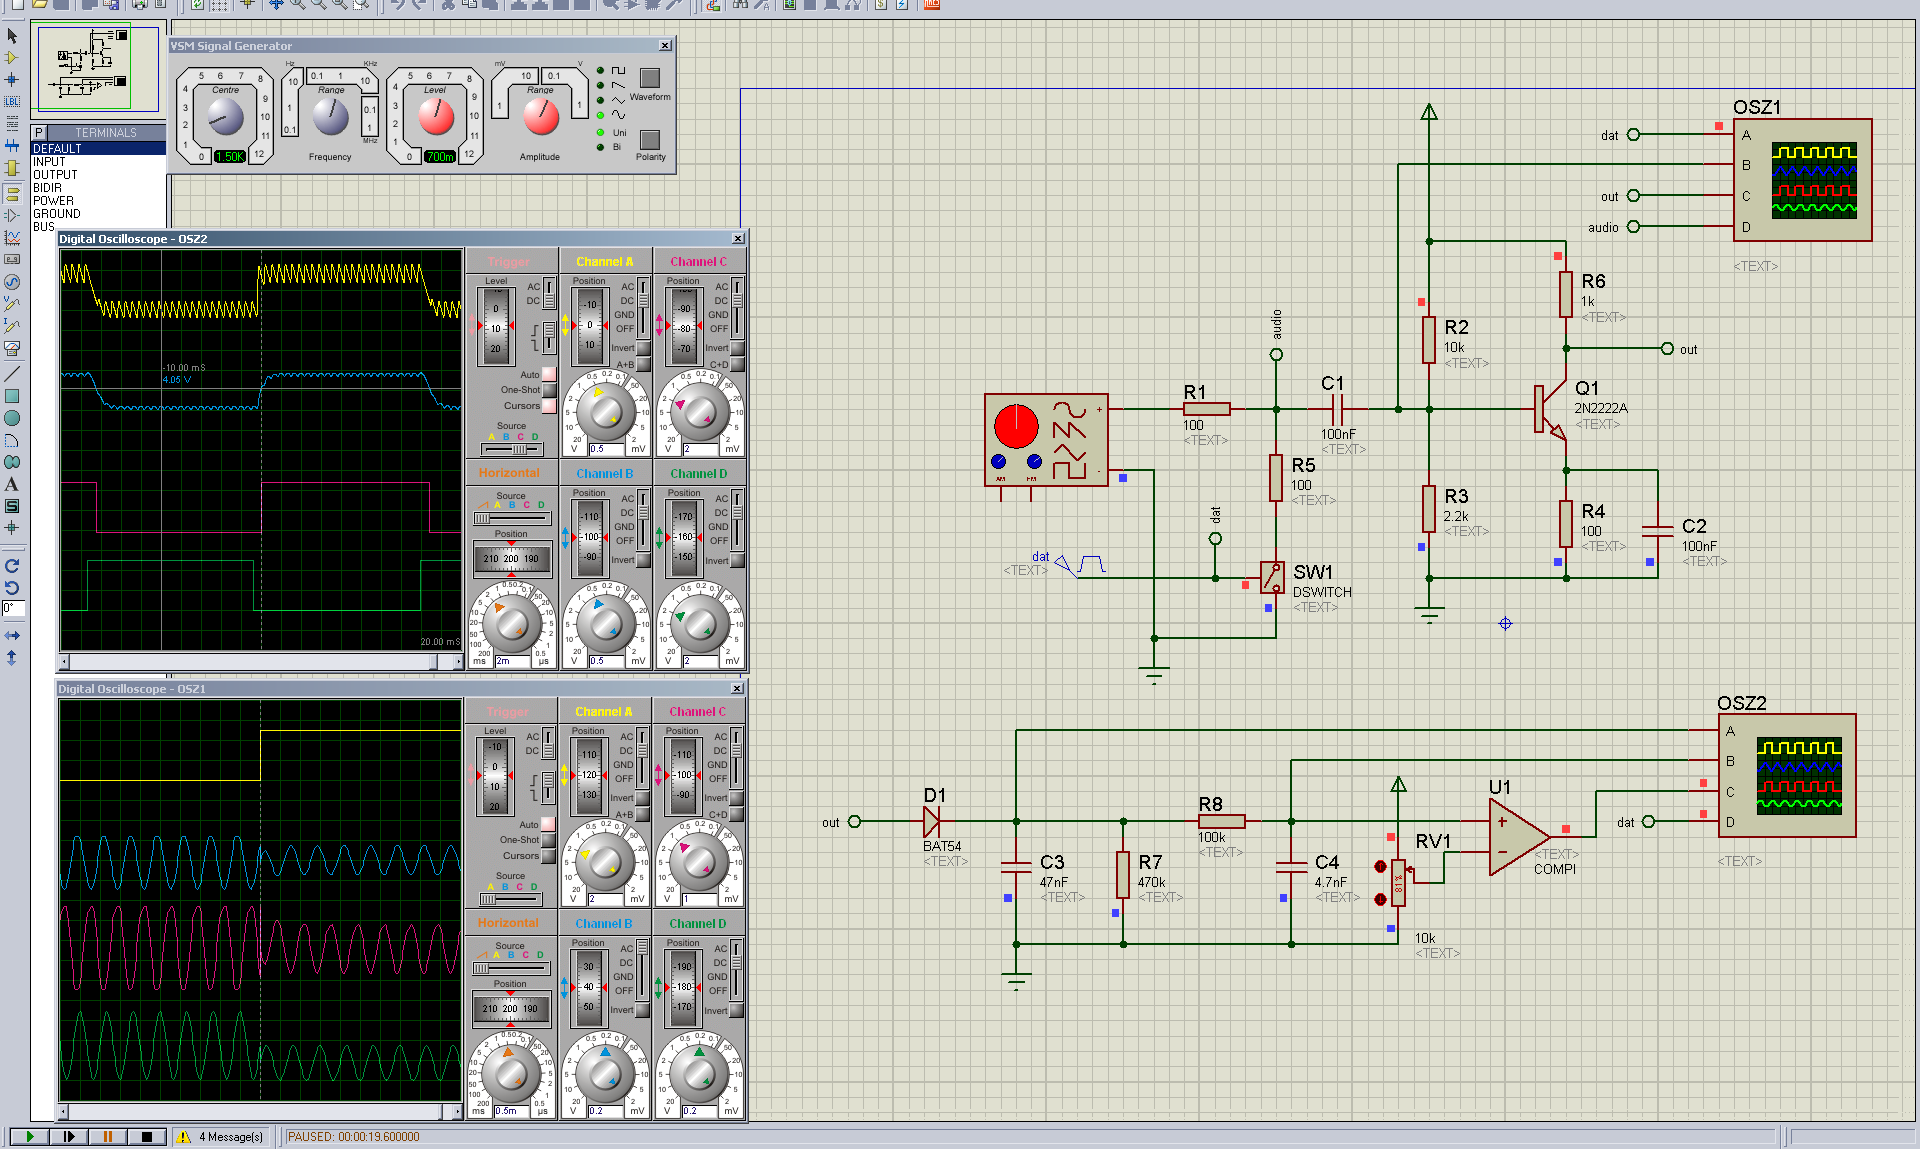Select Device Pins Mode tool
Viewport: 1920px width, 1149px height.
(12, 215)
